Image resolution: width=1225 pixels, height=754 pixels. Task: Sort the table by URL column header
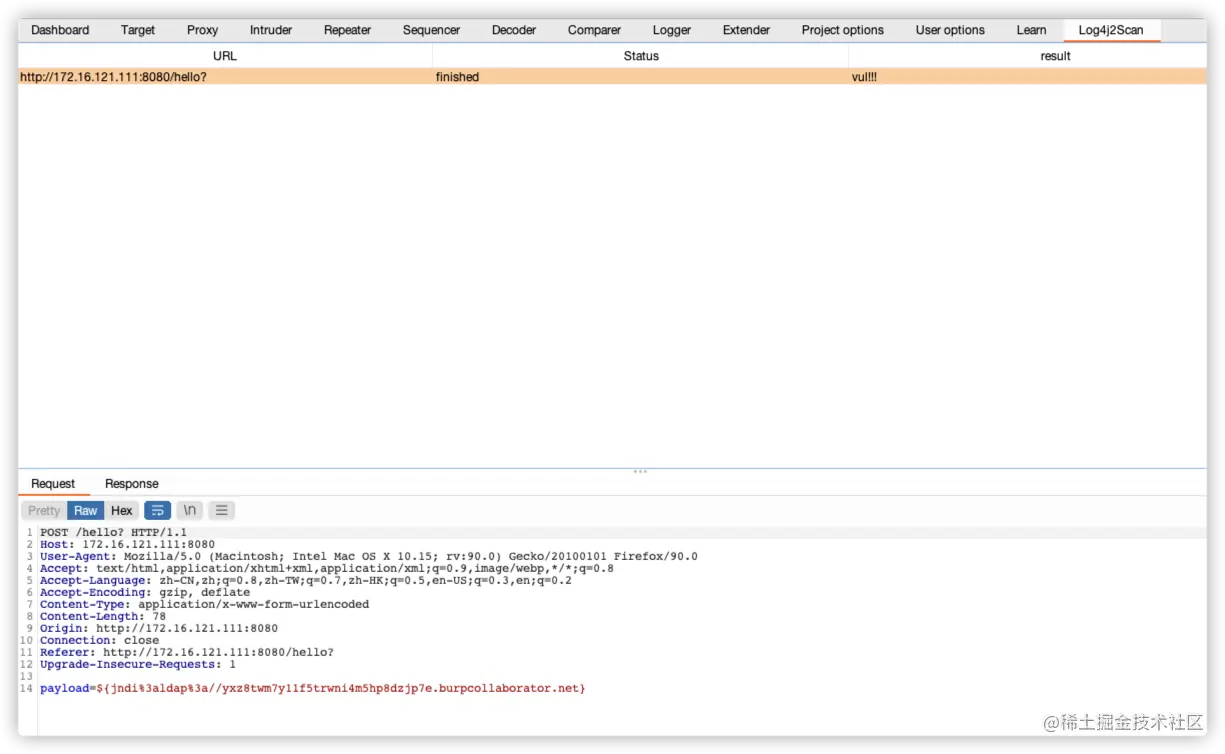(x=225, y=56)
